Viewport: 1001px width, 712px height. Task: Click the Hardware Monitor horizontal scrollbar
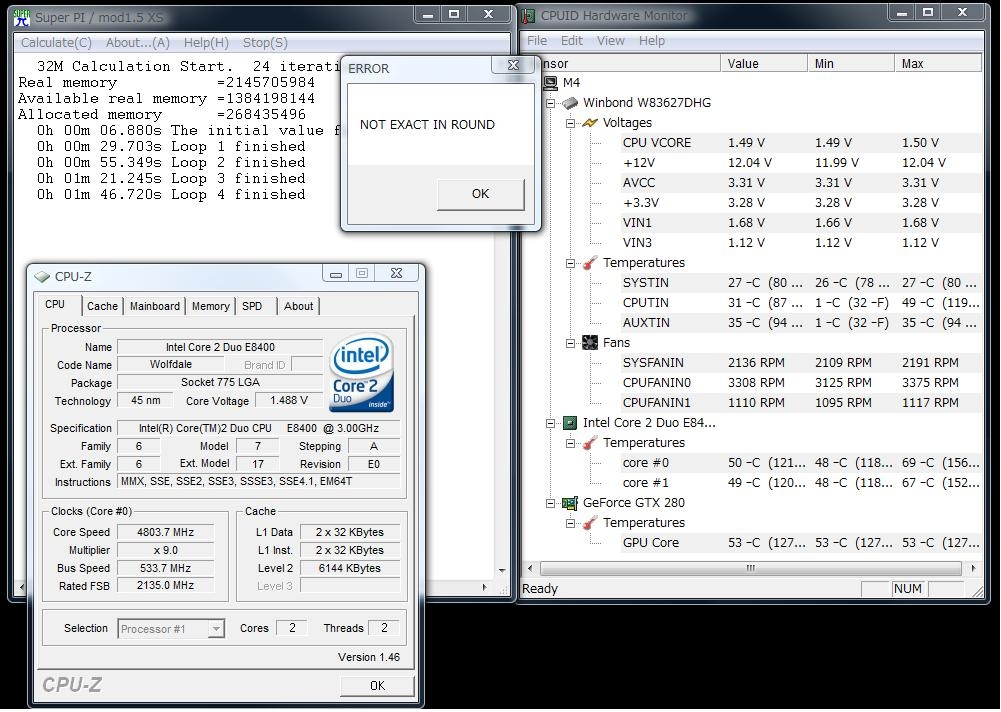[750, 568]
